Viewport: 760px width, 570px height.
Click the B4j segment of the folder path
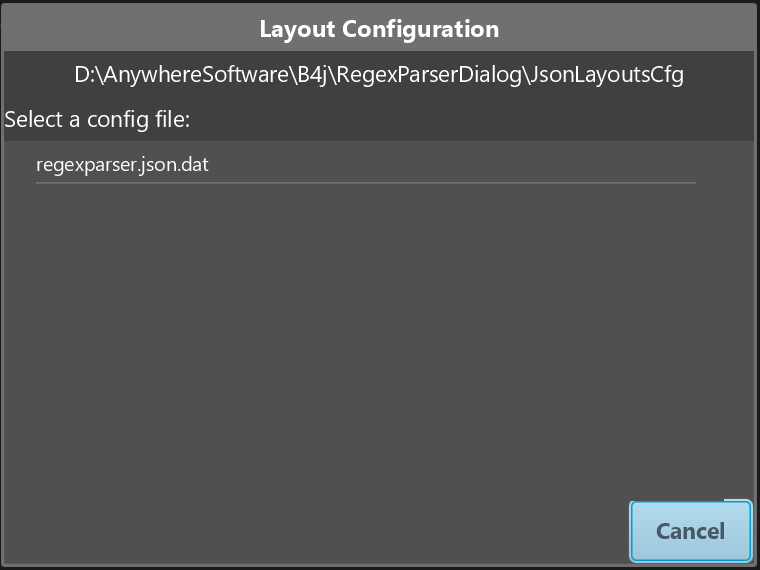(x=313, y=75)
